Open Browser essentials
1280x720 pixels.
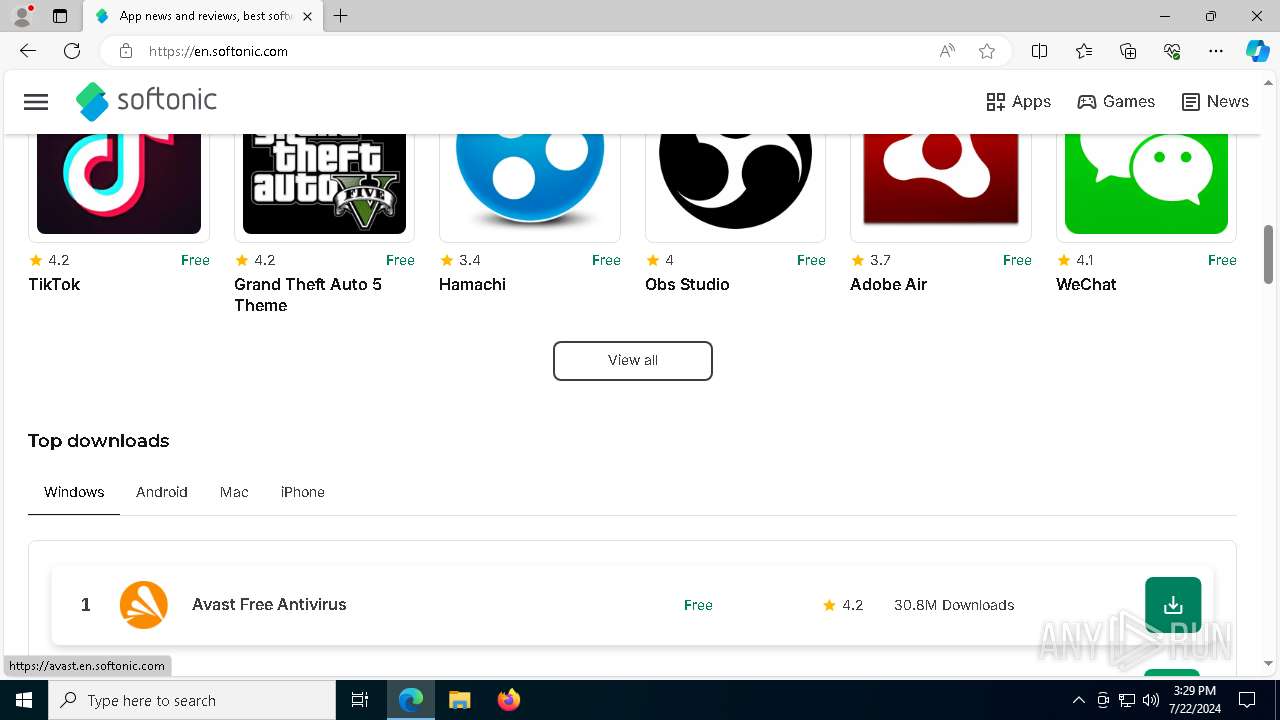1172,51
